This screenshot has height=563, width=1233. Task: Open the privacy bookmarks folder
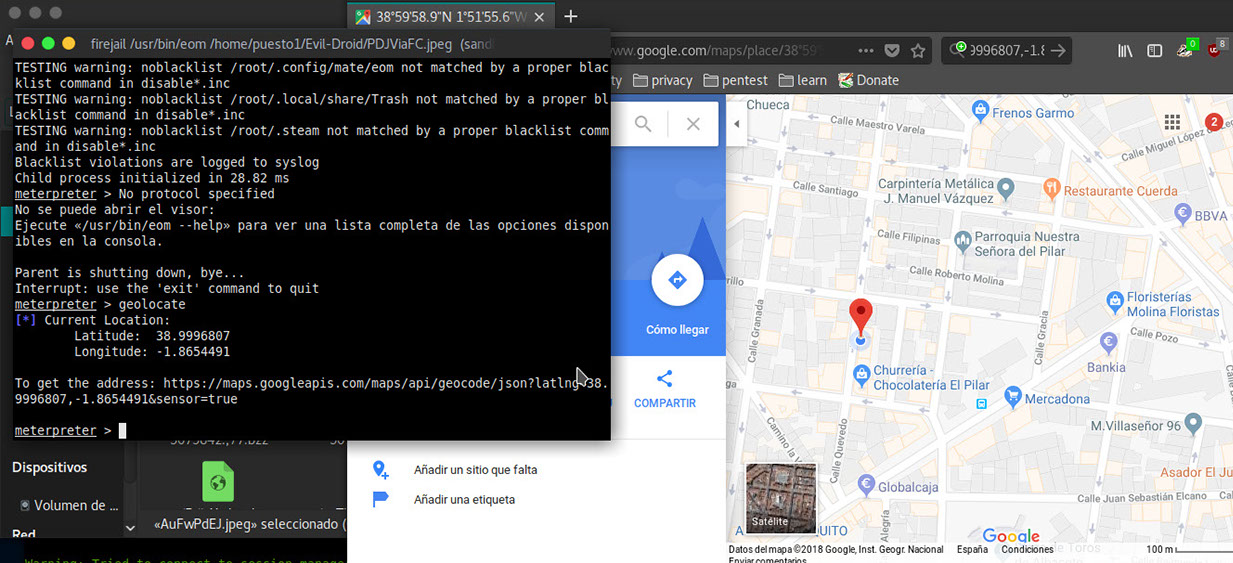[x=662, y=80]
